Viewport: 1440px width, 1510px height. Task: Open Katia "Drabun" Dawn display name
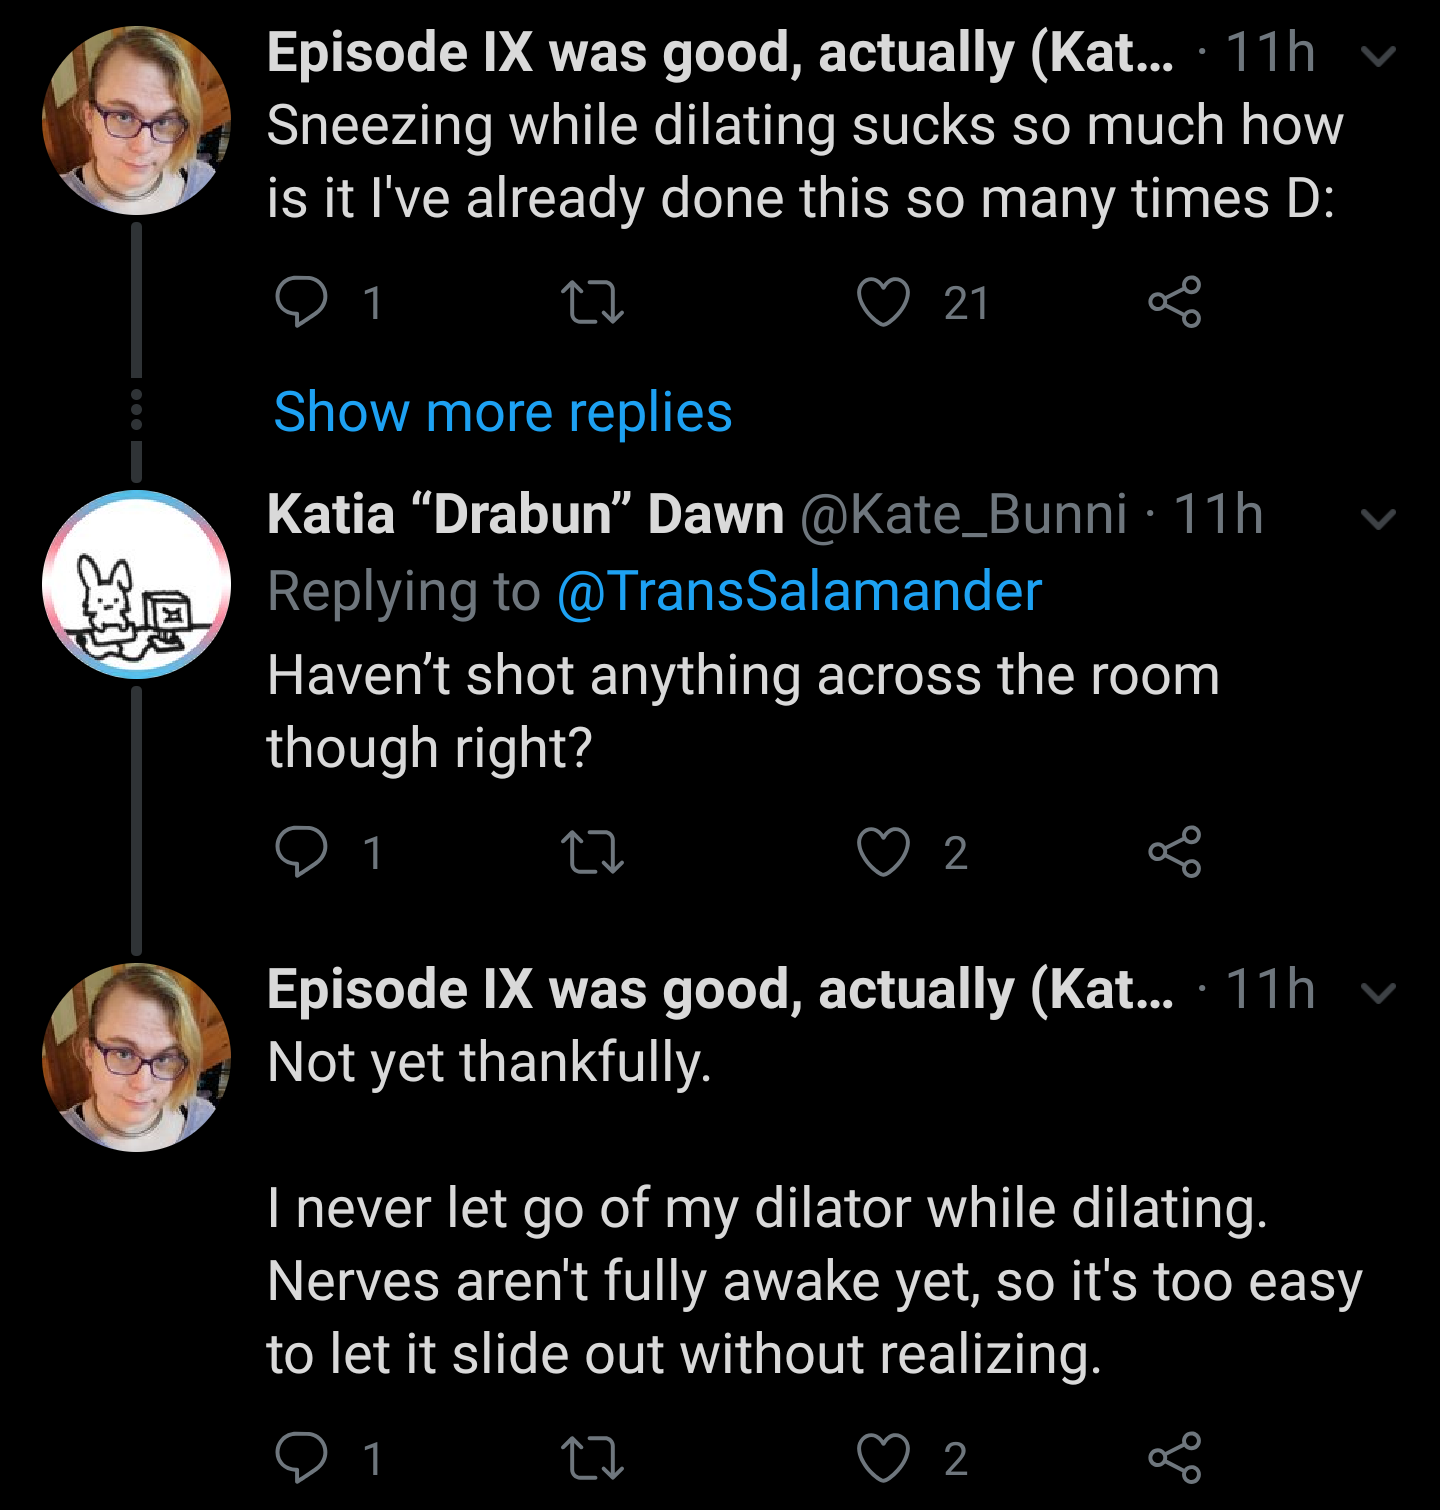point(525,515)
